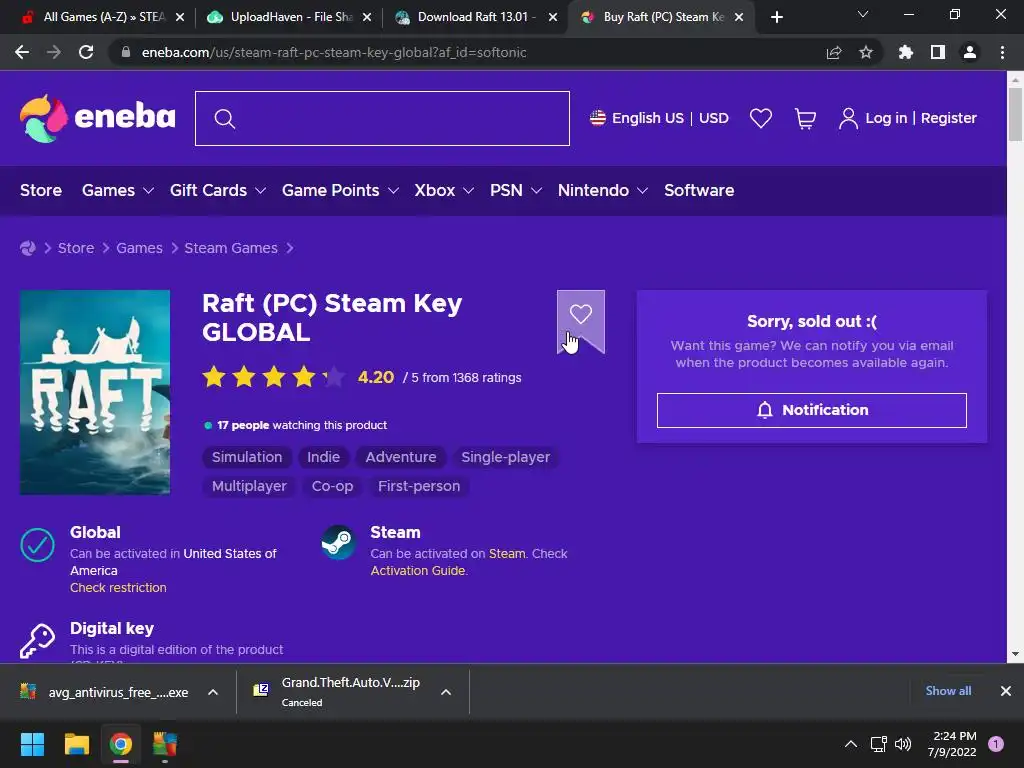
Task: Show all downloads
Action: tap(948, 691)
